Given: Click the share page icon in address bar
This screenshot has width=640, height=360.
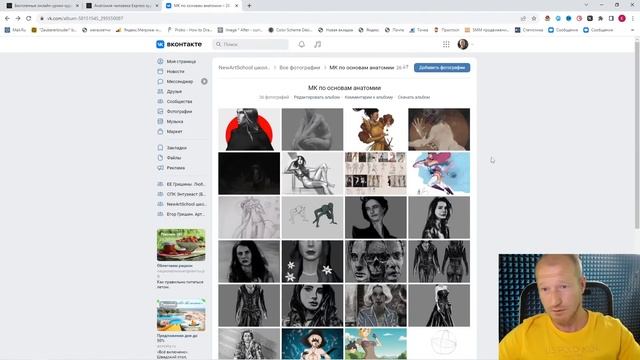Looking at the screenshot, I should click(523, 18).
